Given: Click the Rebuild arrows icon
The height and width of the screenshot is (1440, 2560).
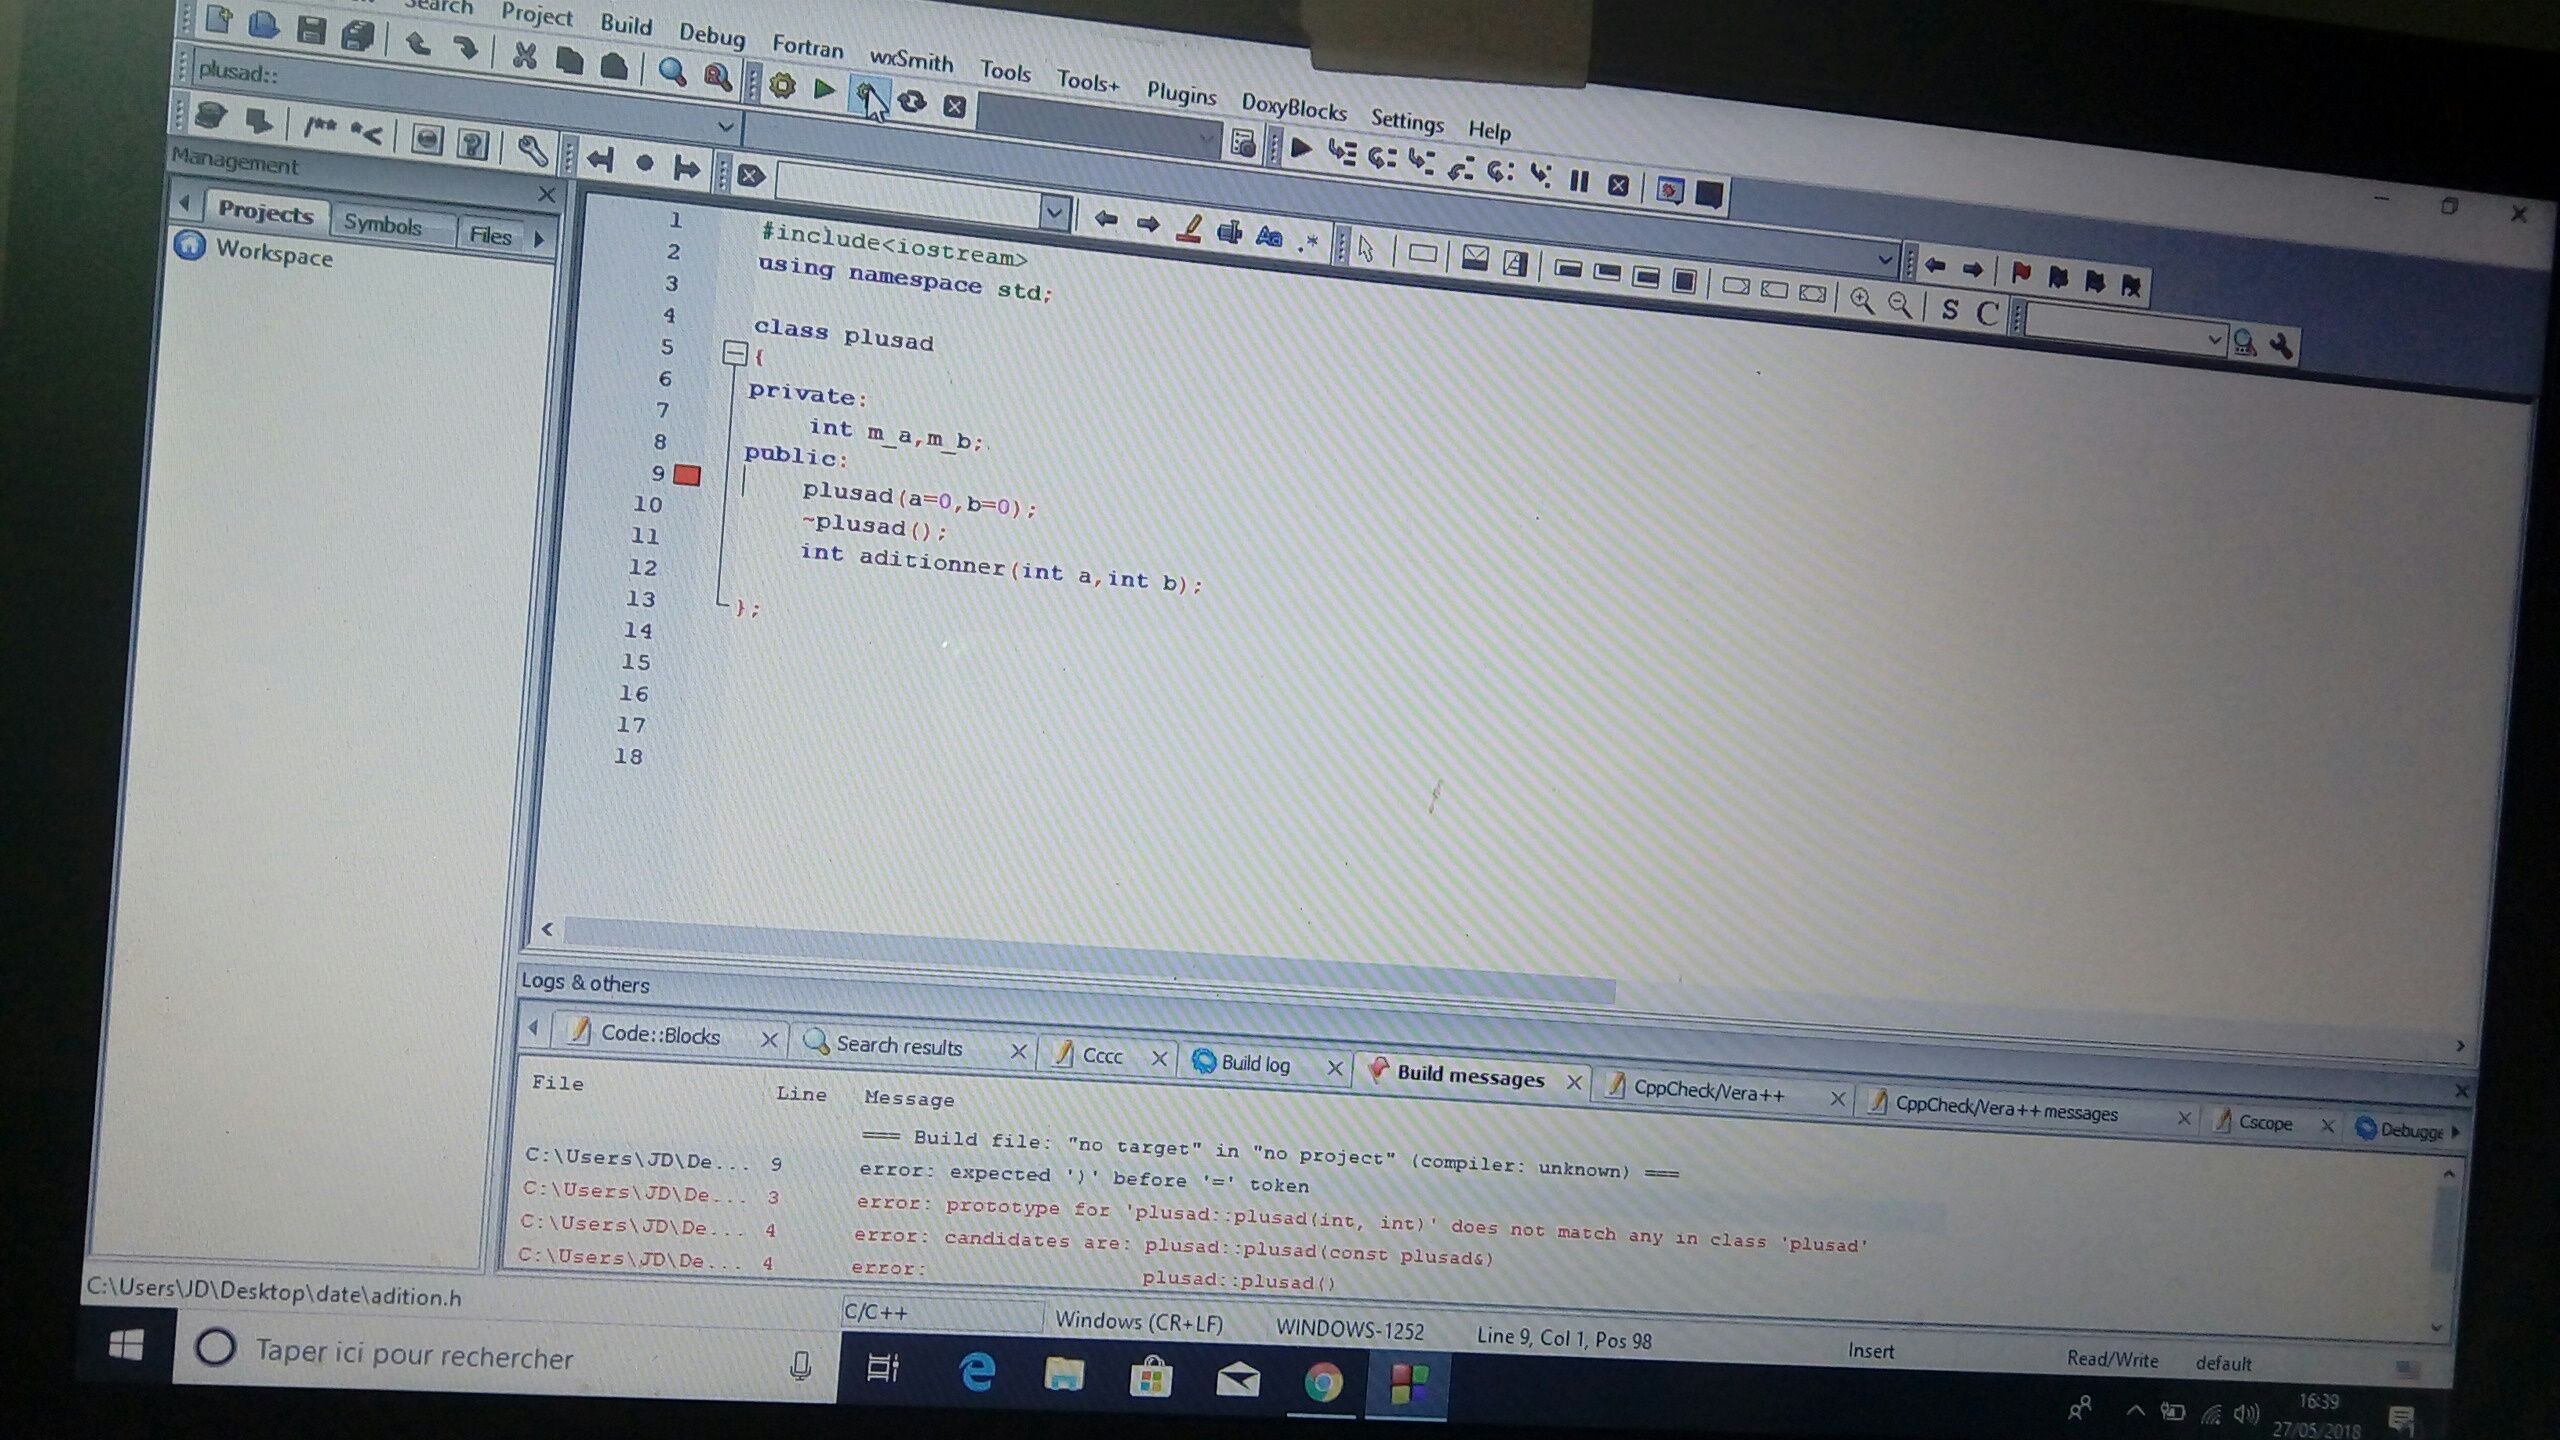Looking at the screenshot, I should tap(911, 101).
